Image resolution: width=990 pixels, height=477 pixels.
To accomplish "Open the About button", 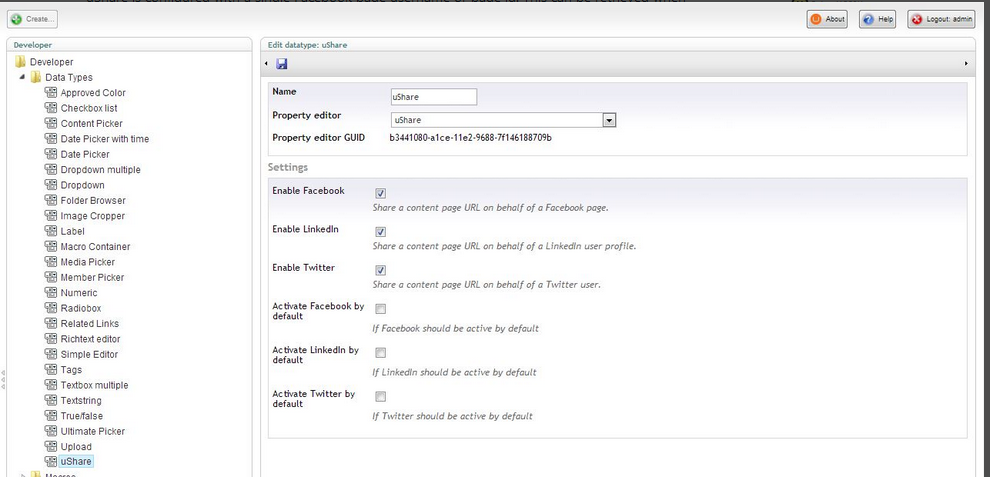I will [x=827, y=20].
